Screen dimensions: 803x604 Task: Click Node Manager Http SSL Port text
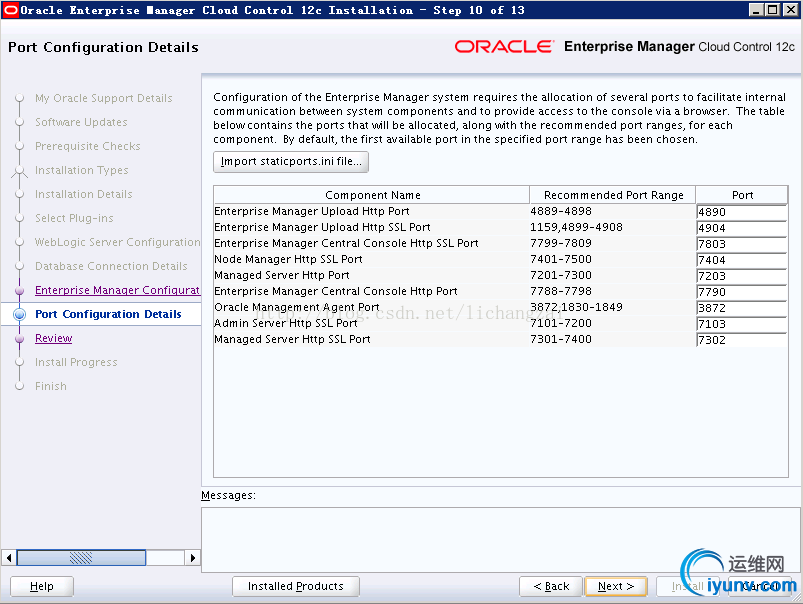(x=288, y=259)
